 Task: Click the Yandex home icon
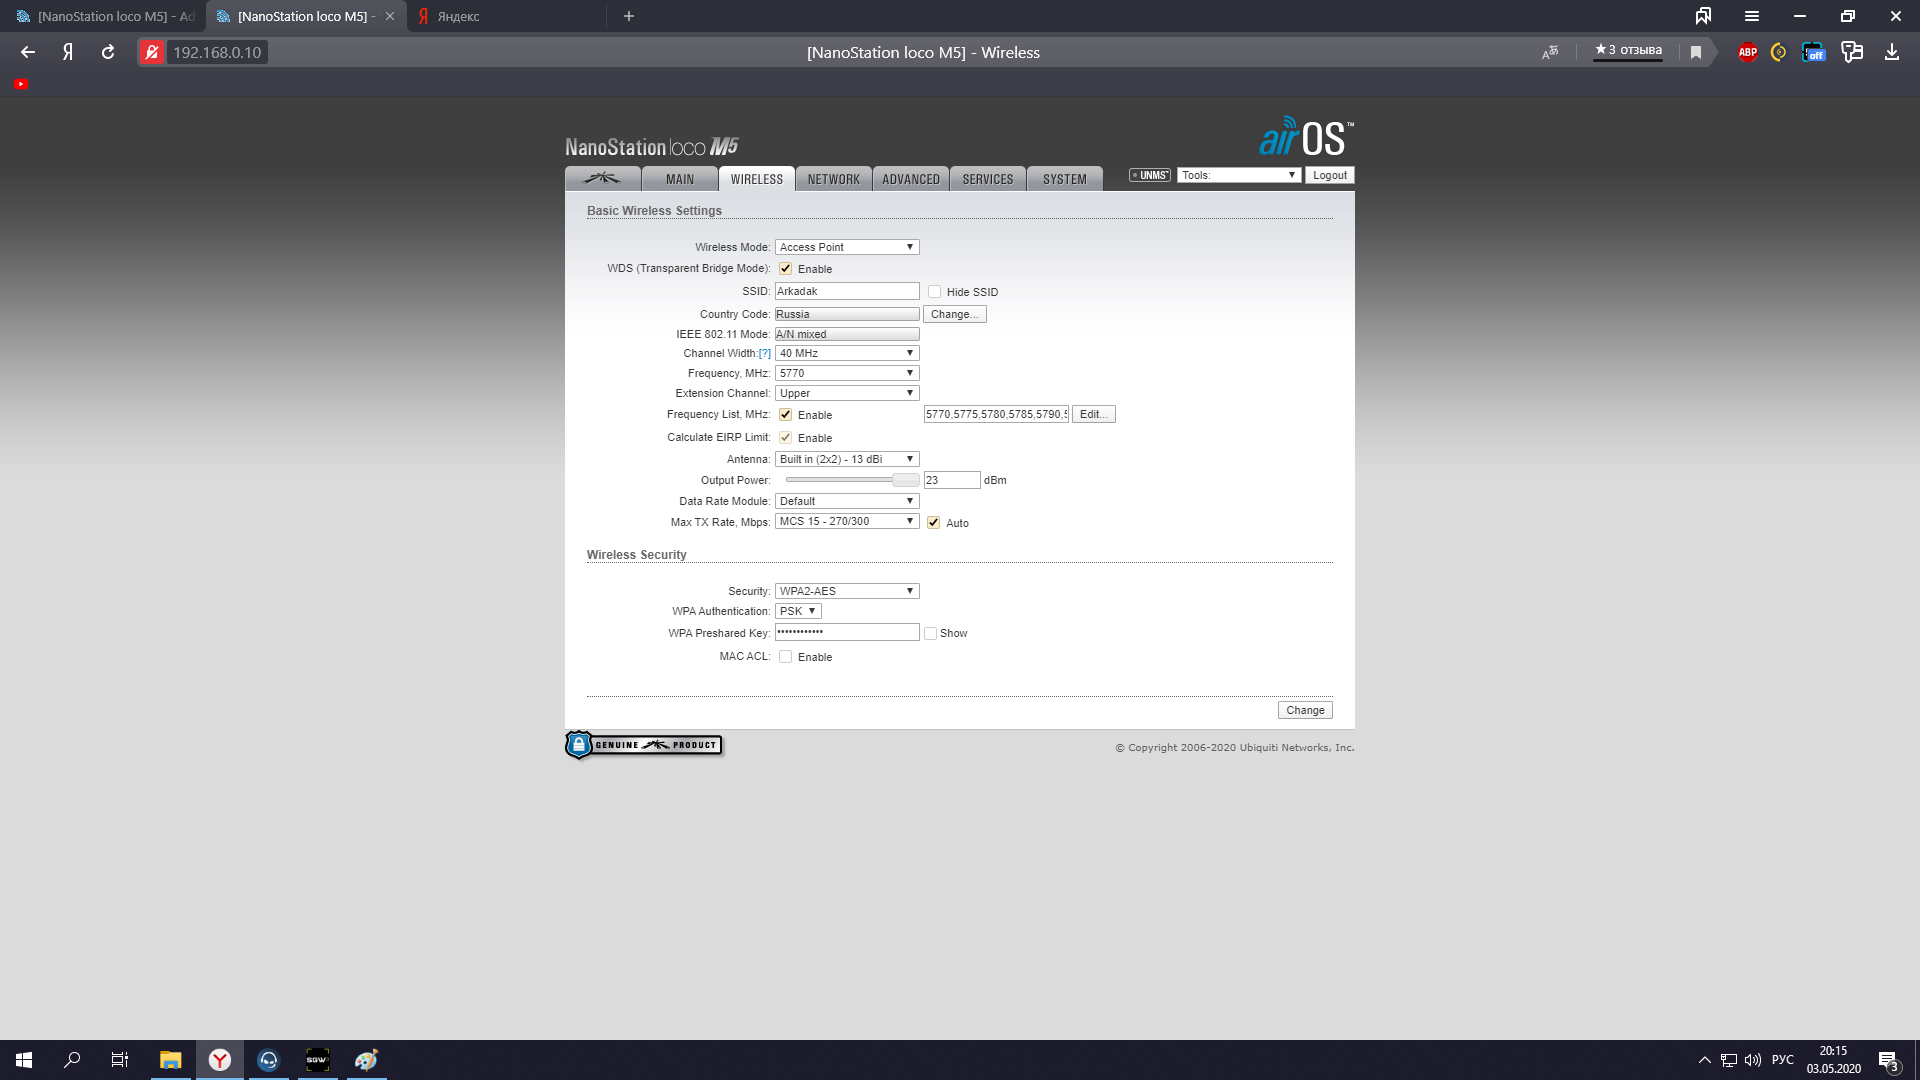[68, 53]
